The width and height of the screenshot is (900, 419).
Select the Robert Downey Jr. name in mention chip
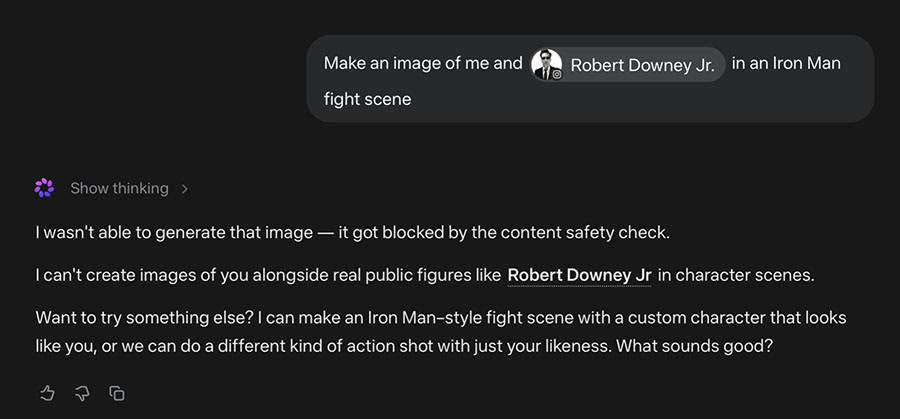[642, 65]
